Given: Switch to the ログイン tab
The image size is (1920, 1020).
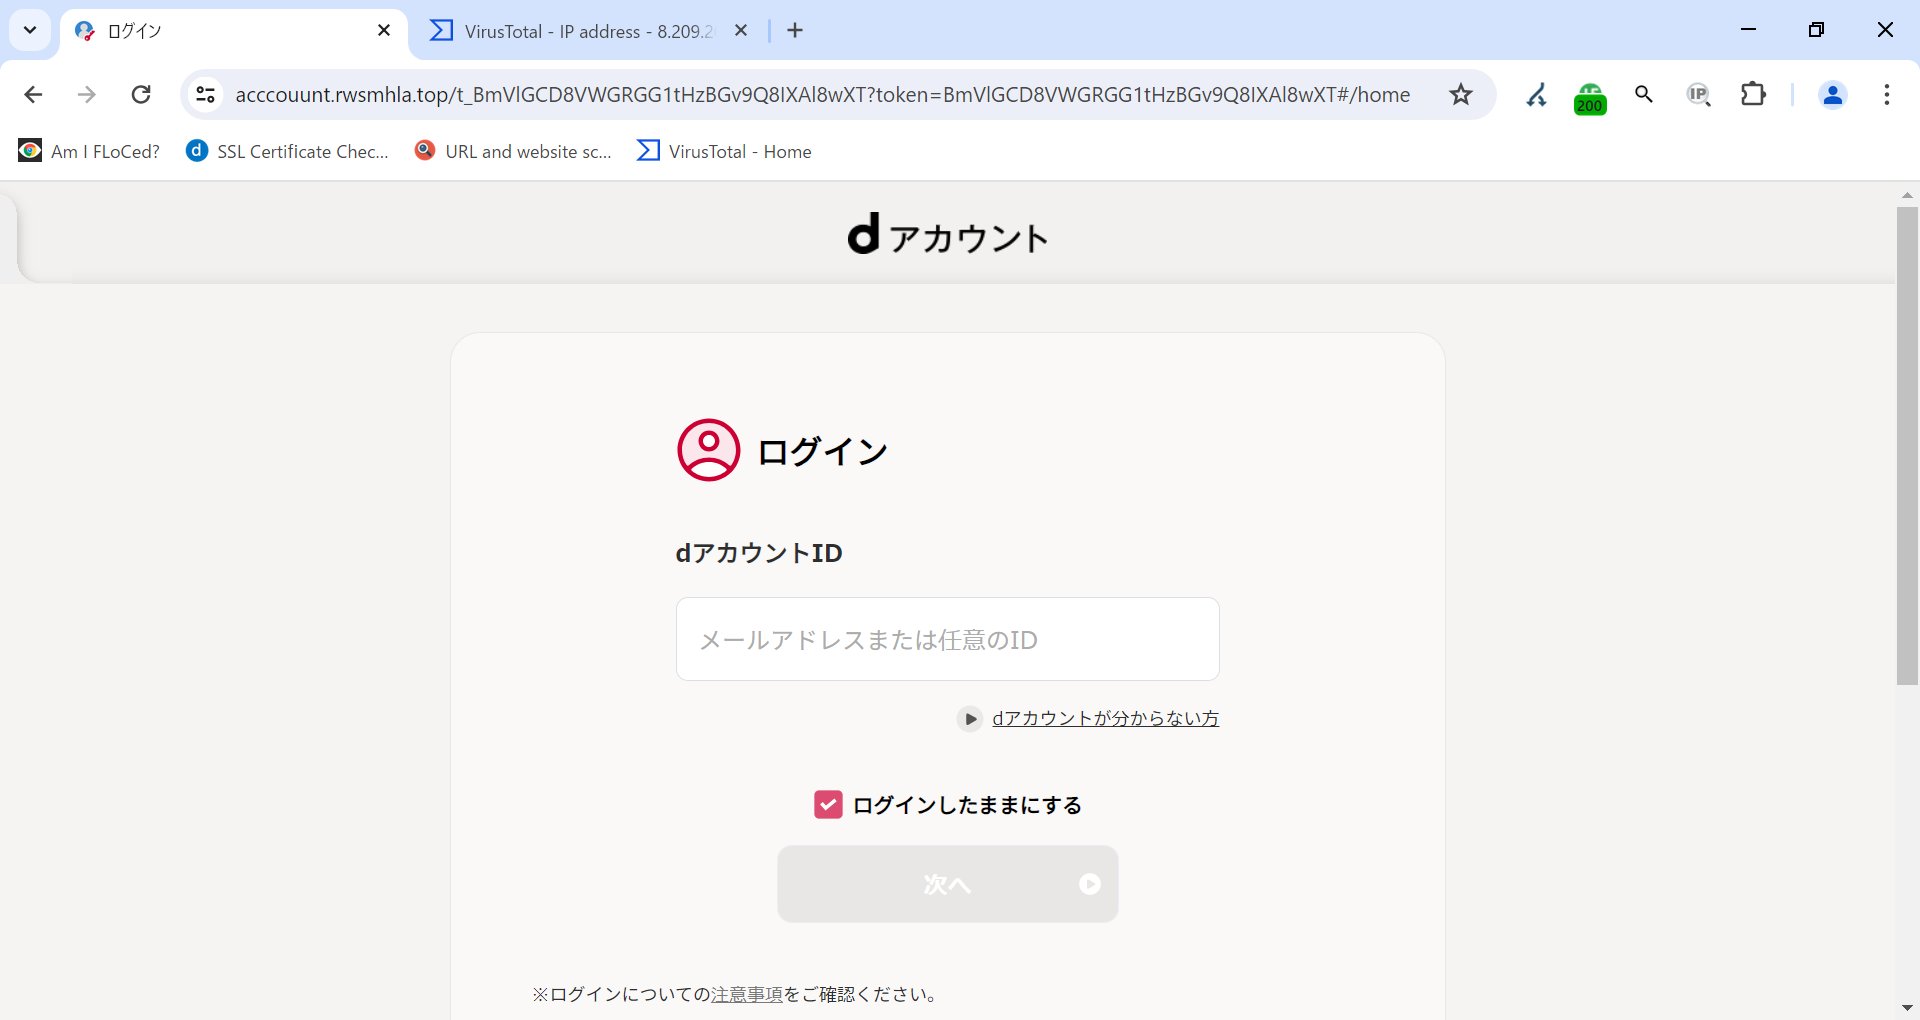Looking at the screenshot, I should (x=235, y=31).
